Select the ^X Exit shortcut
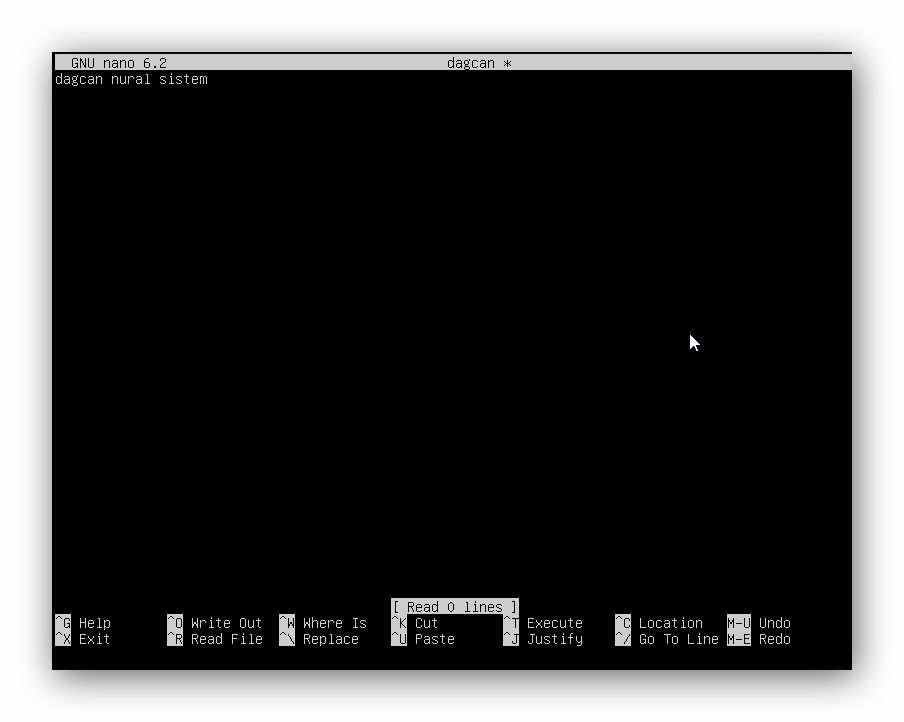Viewport: 904px width, 722px height. pos(83,639)
